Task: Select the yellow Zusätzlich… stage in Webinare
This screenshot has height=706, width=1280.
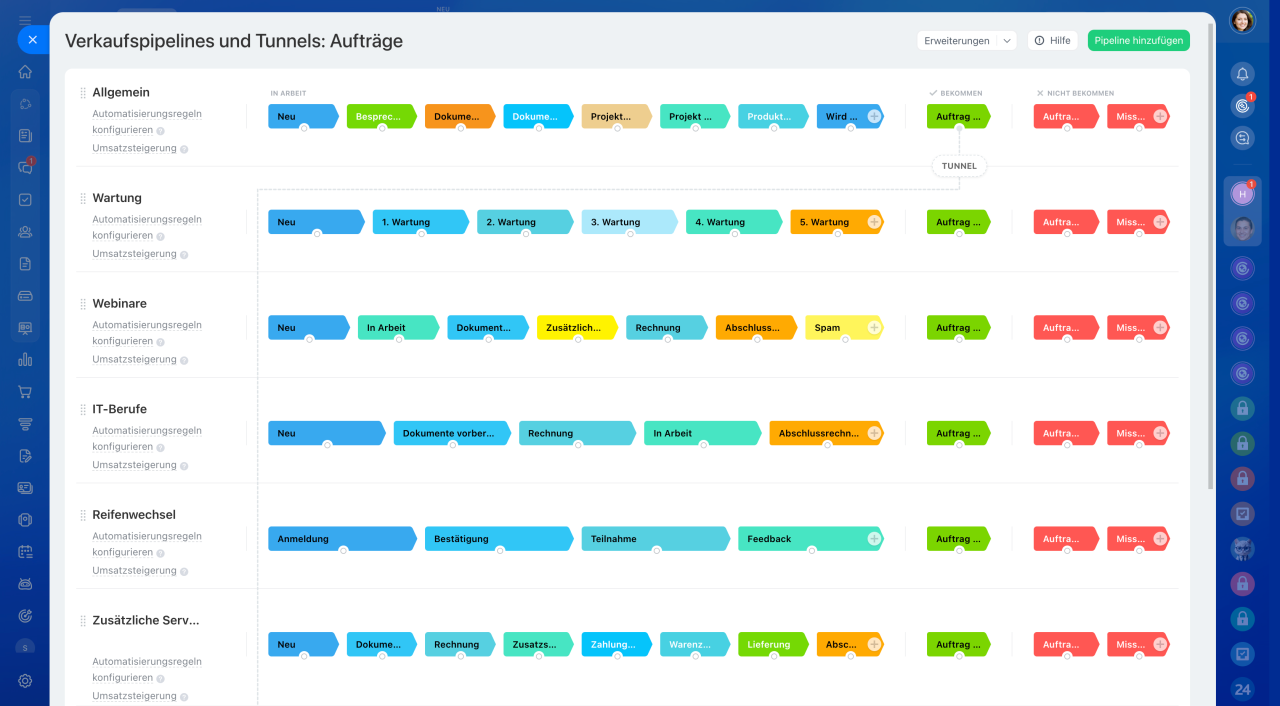Action: click(577, 327)
